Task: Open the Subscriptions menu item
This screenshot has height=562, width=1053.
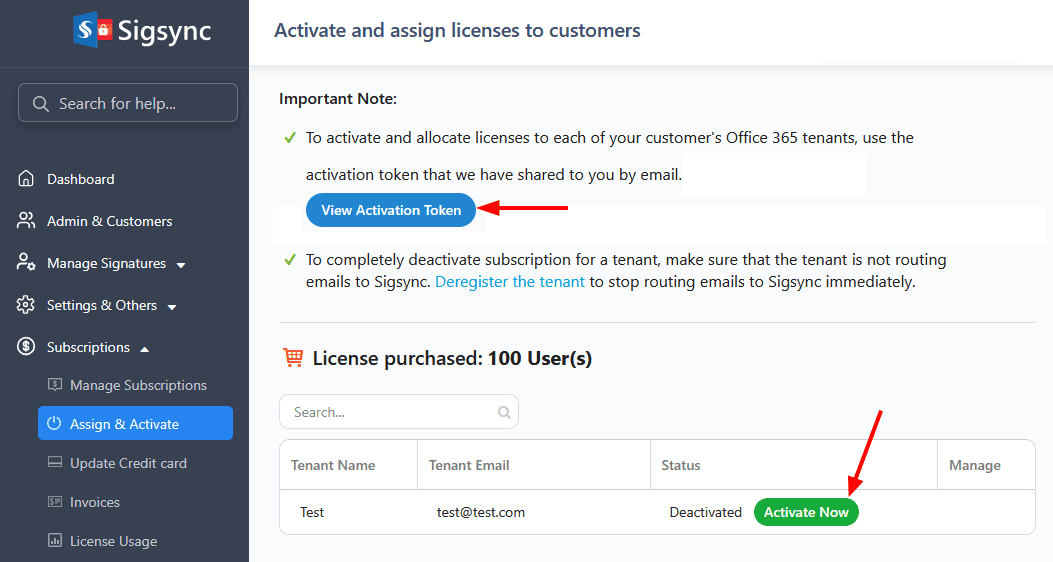Action: (88, 347)
